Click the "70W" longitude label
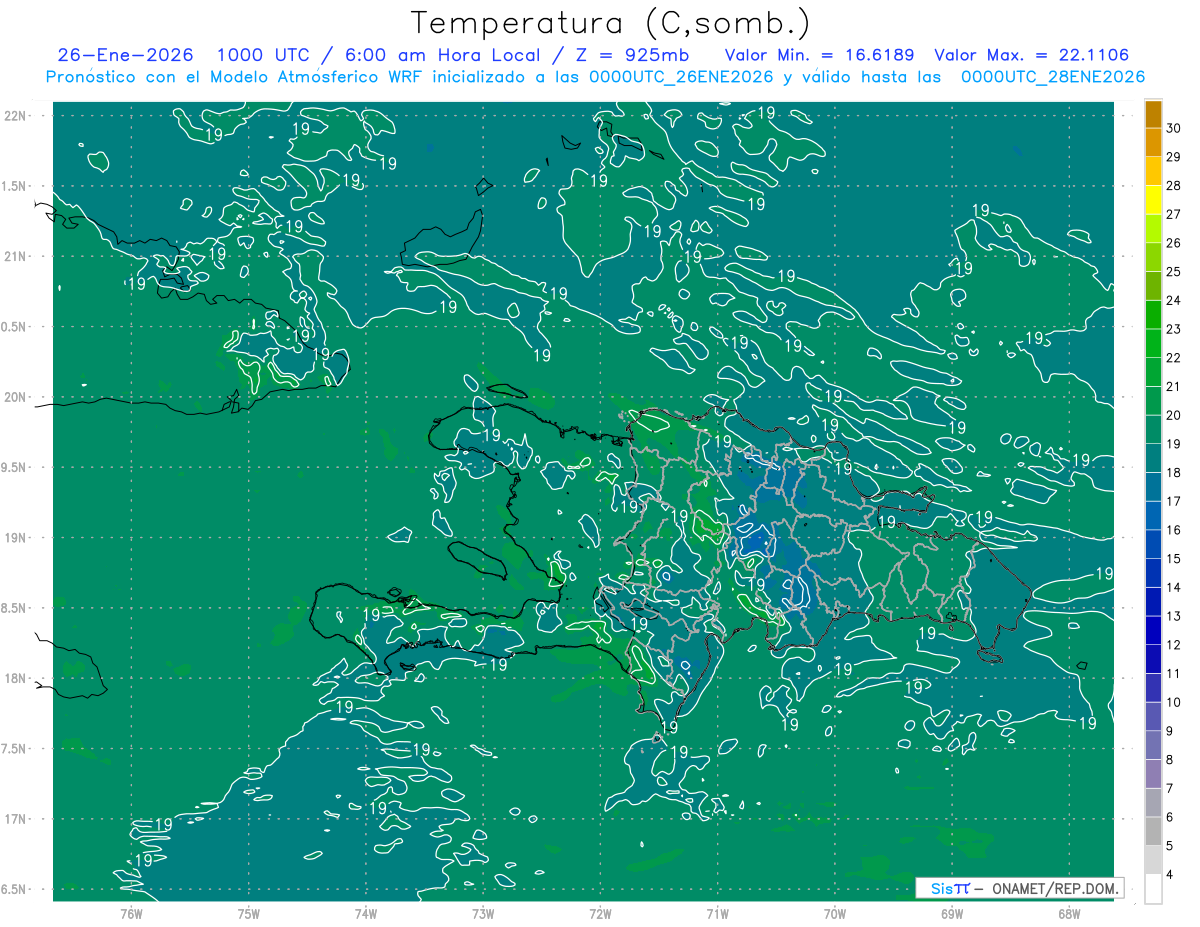This screenshot has height=927, width=1200. pyautogui.click(x=835, y=914)
